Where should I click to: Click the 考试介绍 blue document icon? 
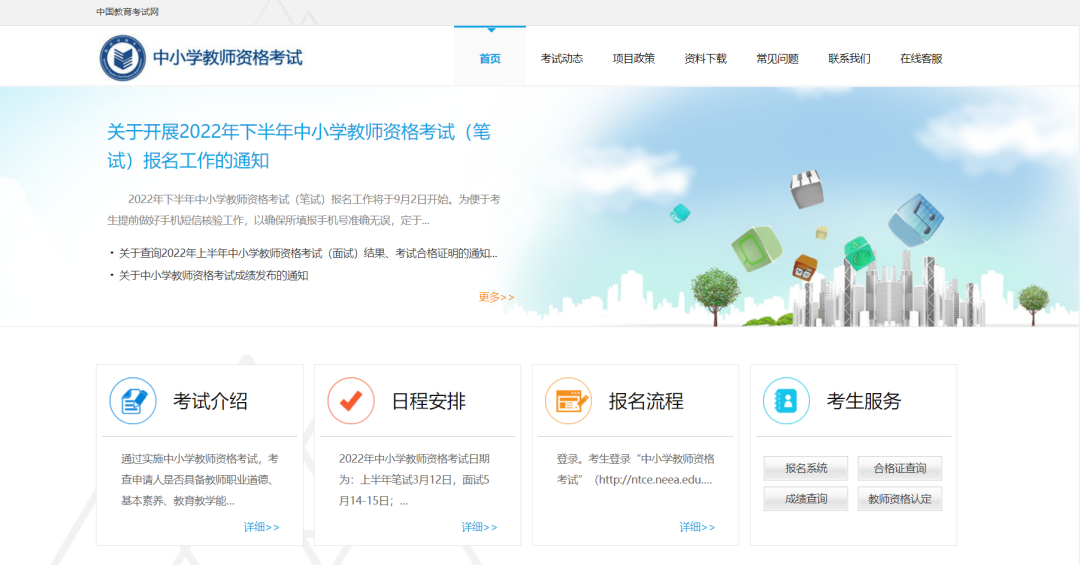tap(133, 401)
